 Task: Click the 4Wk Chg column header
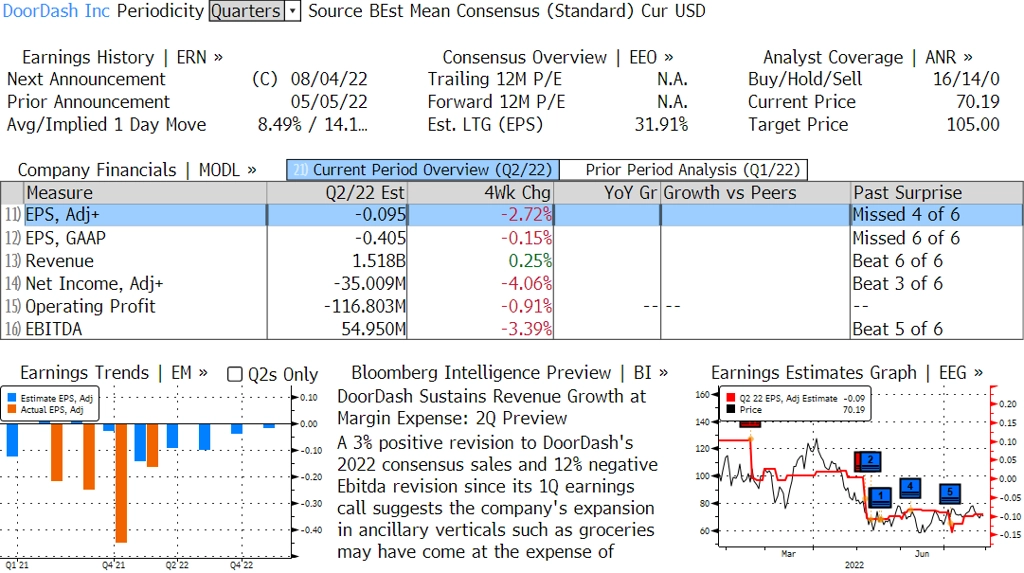click(x=480, y=193)
